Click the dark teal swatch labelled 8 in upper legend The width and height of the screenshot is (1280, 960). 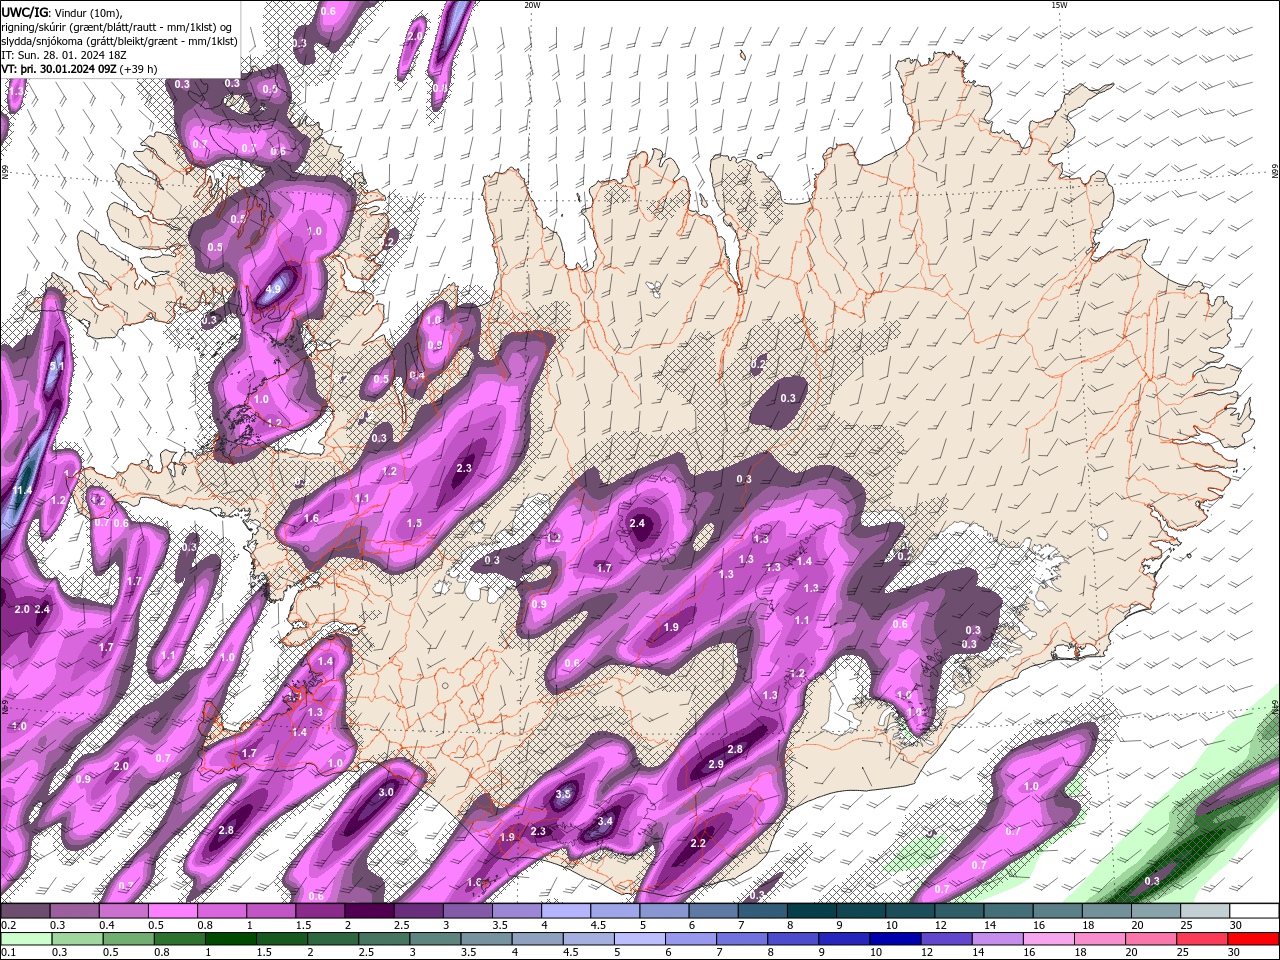(x=811, y=911)
